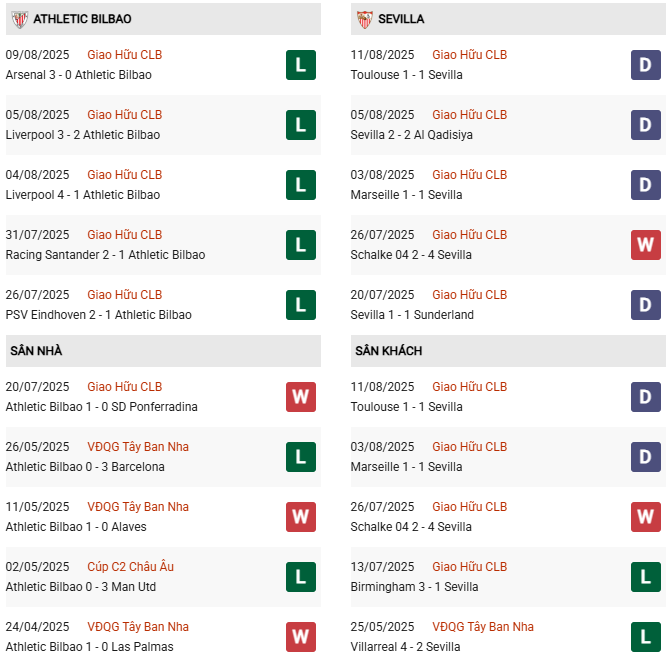This screenshot has height=660, width=666.
Task: Click the Sevilla club crest
Action: [x=365, y=19]
